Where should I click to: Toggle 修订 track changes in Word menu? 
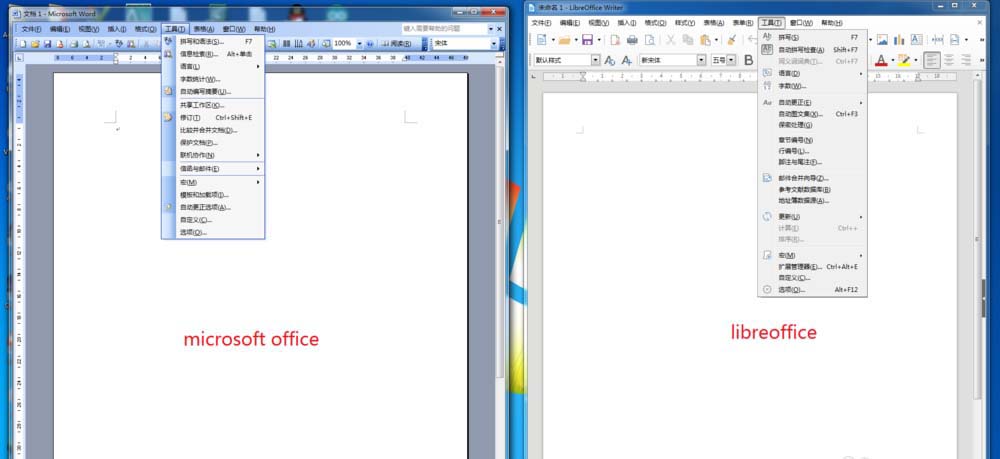point(213,117)
